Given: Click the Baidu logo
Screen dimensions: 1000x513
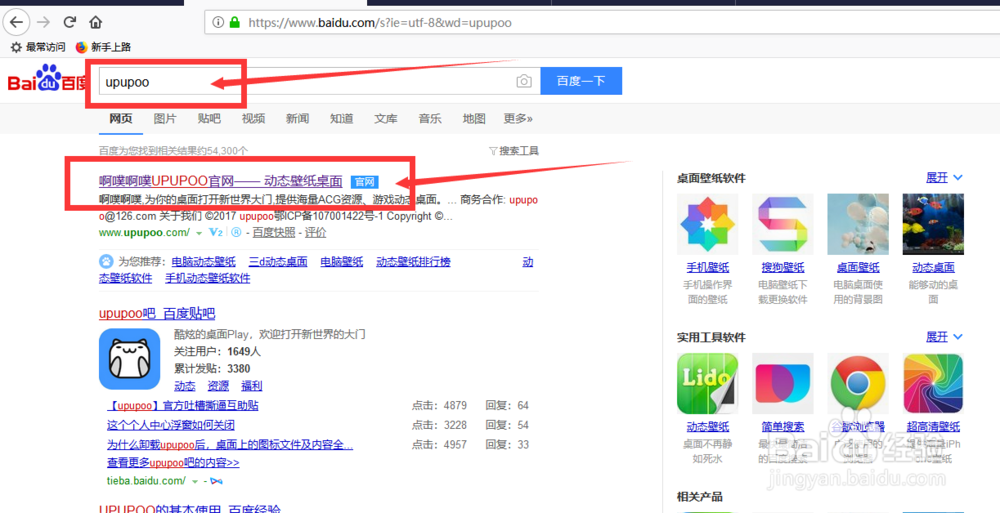Looking at the screenshot, I should point(45,80).
